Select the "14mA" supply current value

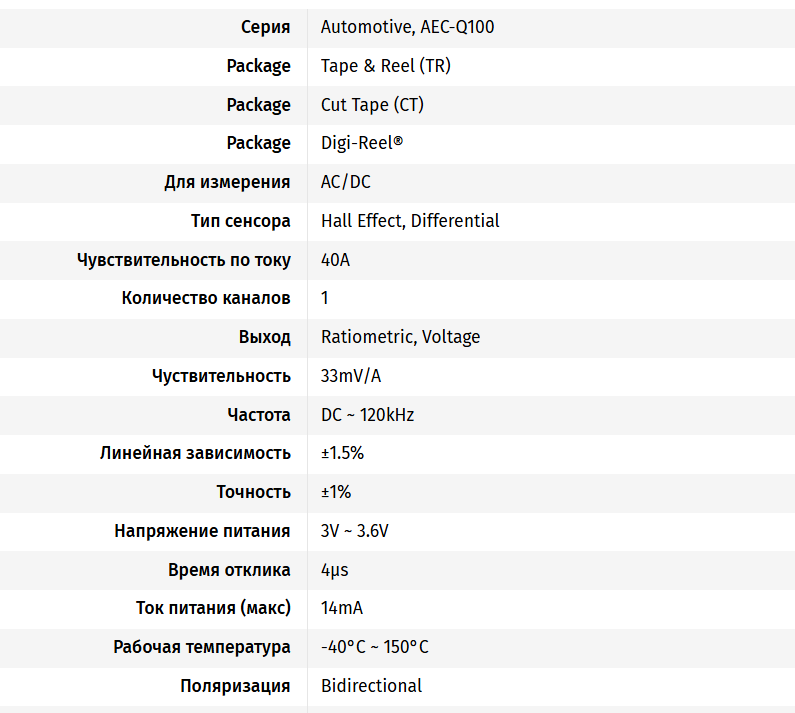(x=341, y=608)
